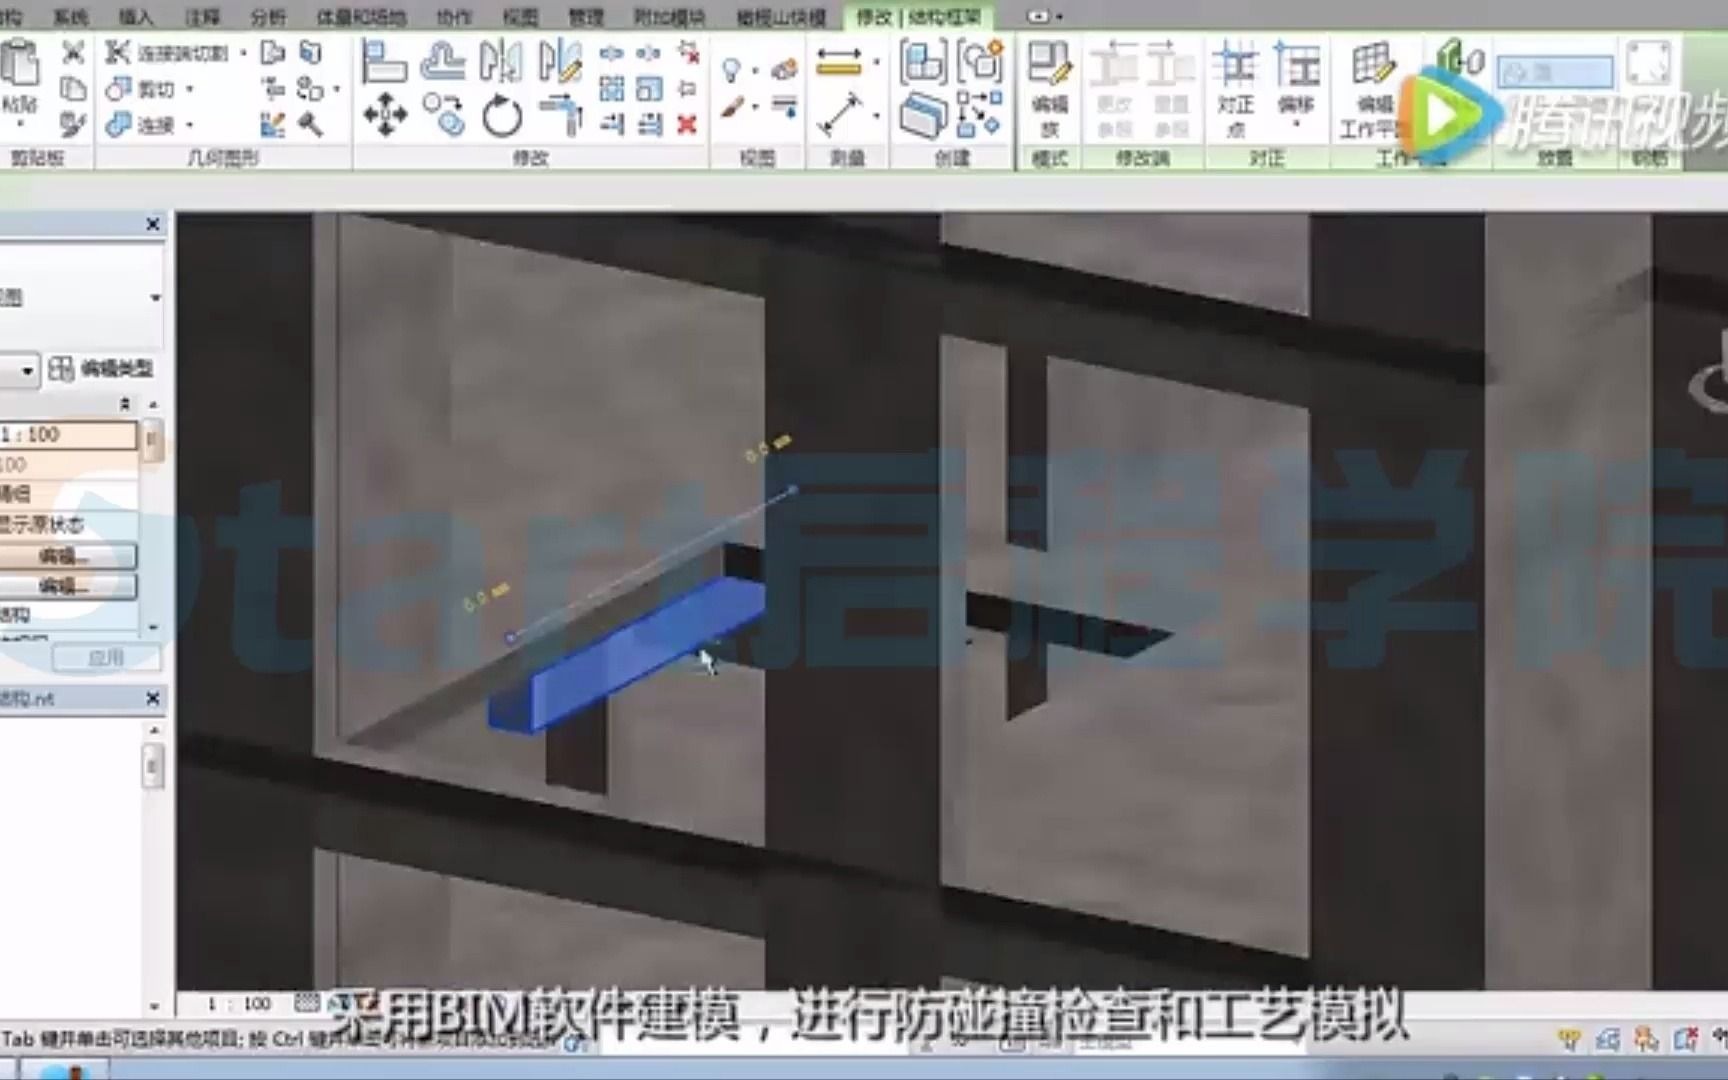Set the view scale to 1:100
This screenshot has width=1728, height=1080.
[x=70, y=434]
